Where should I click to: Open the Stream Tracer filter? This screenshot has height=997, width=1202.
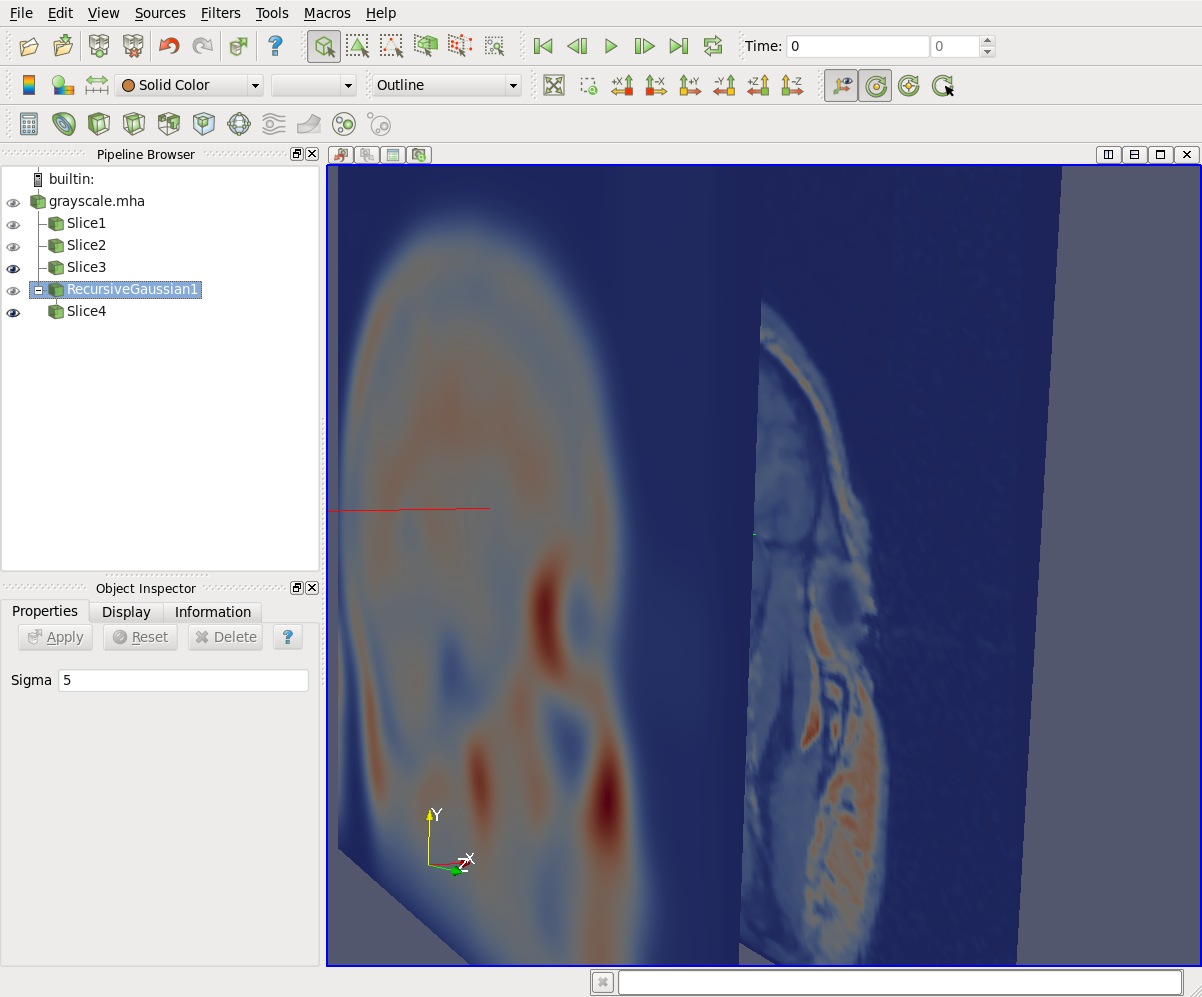tap(272, 123)
